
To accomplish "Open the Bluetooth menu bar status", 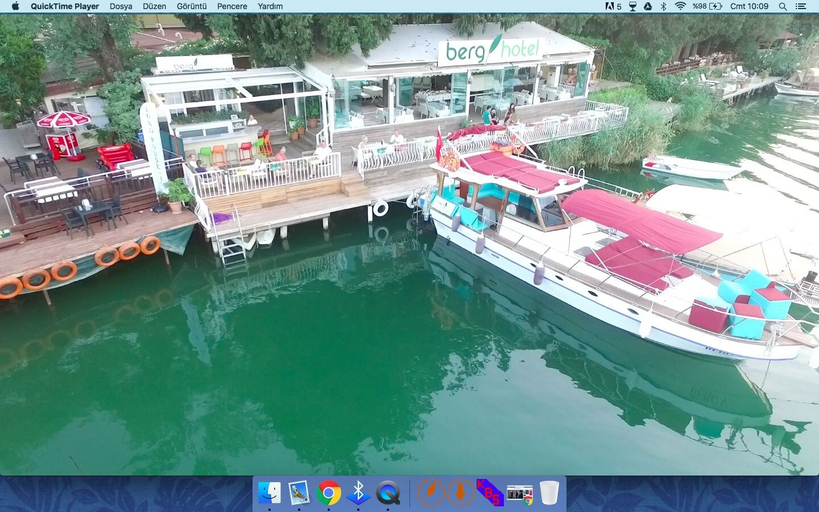I will (x=663, y=6).
